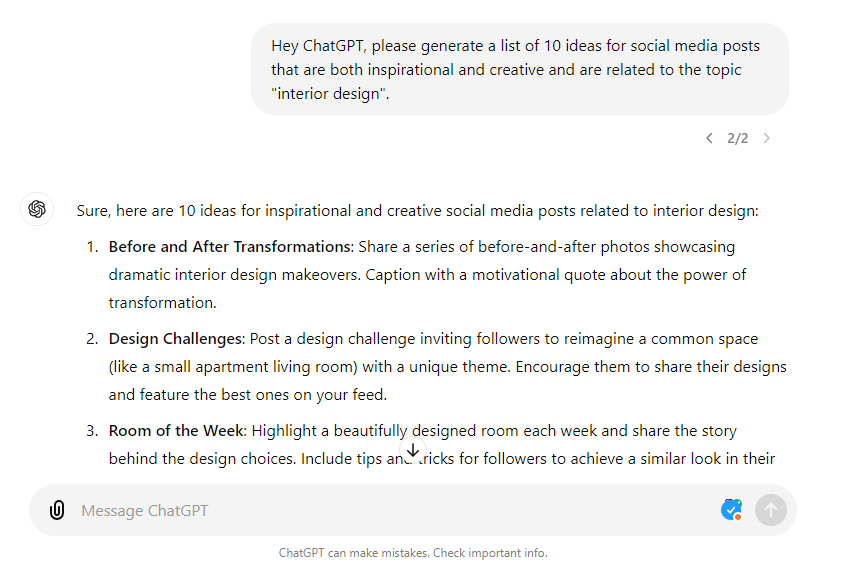Click the send message up-arrow button

pyautogui.click(x=771, y=510)
